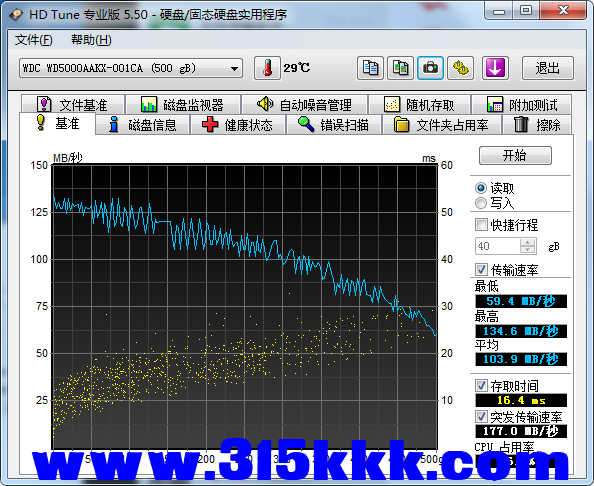Toggle the 存取时间 checkbox
Image resolution: width=594 pixels, height=486 pixels.
coord(481,386)
